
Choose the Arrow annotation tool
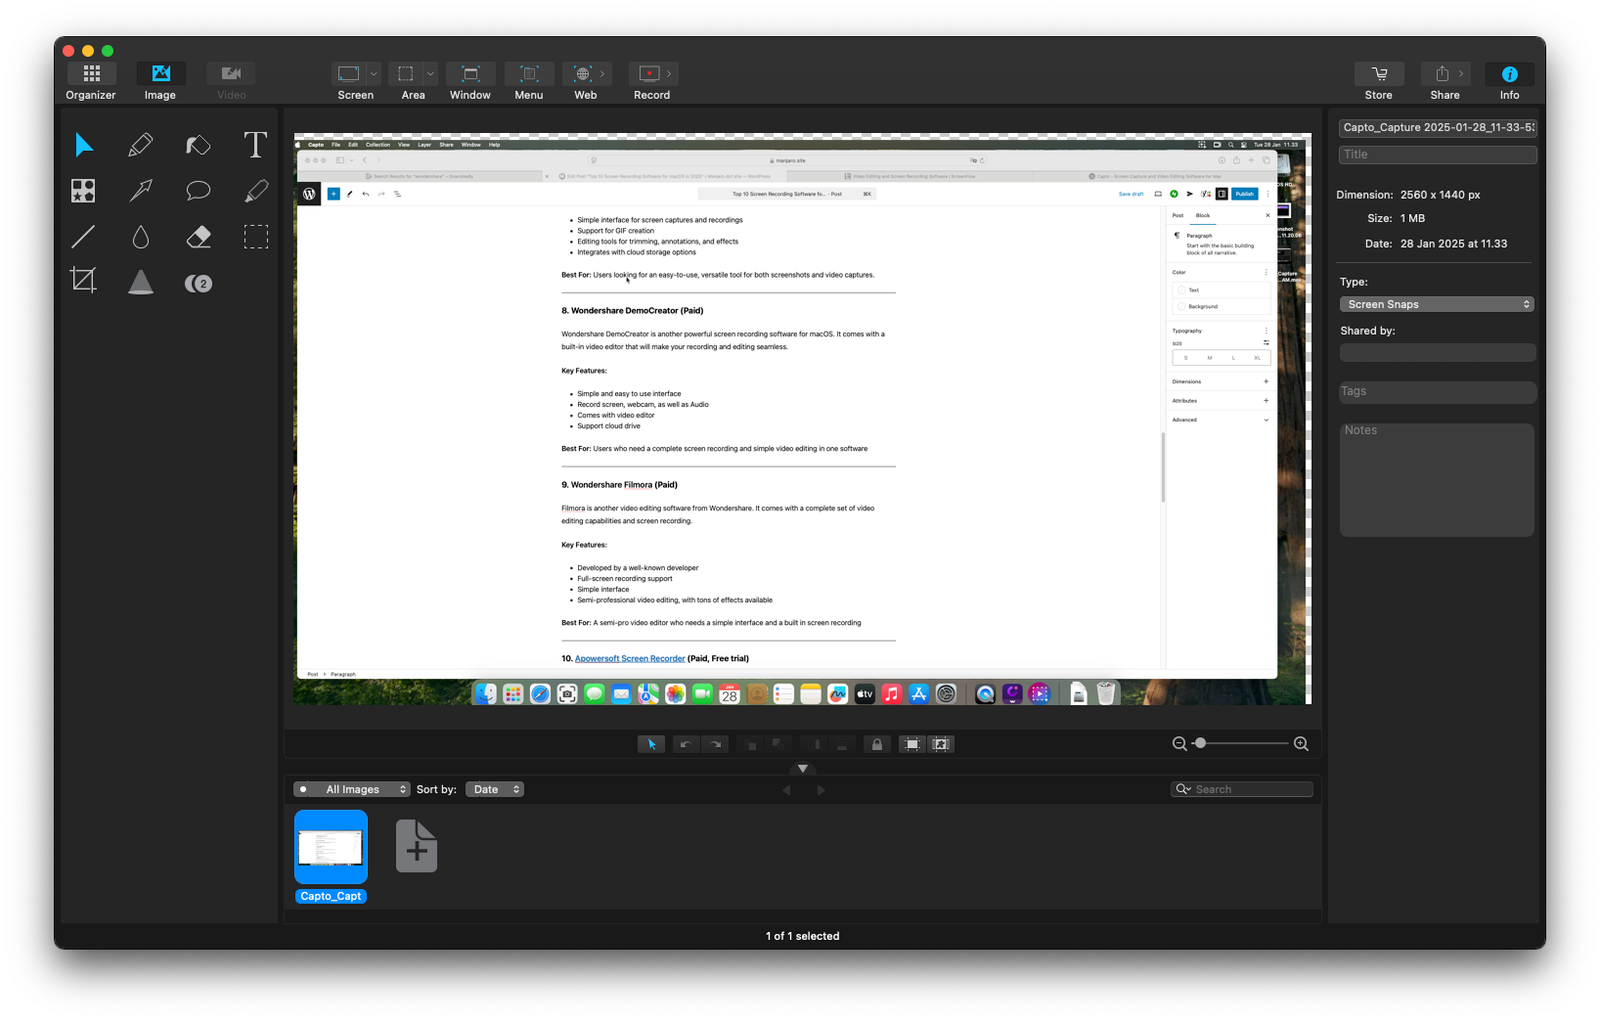point(141,191)
